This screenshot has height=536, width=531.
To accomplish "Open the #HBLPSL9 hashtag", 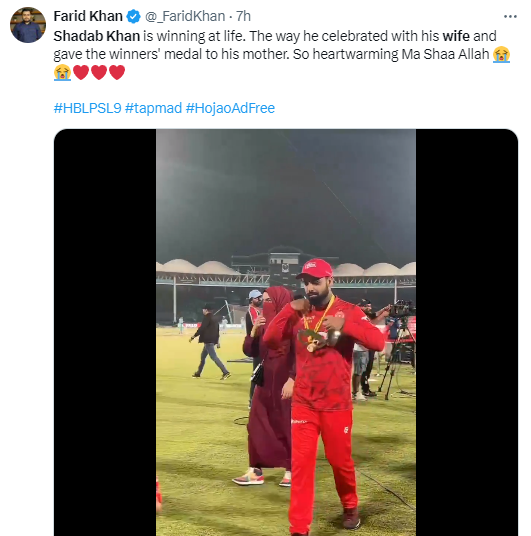I will (x=88, y=108).
